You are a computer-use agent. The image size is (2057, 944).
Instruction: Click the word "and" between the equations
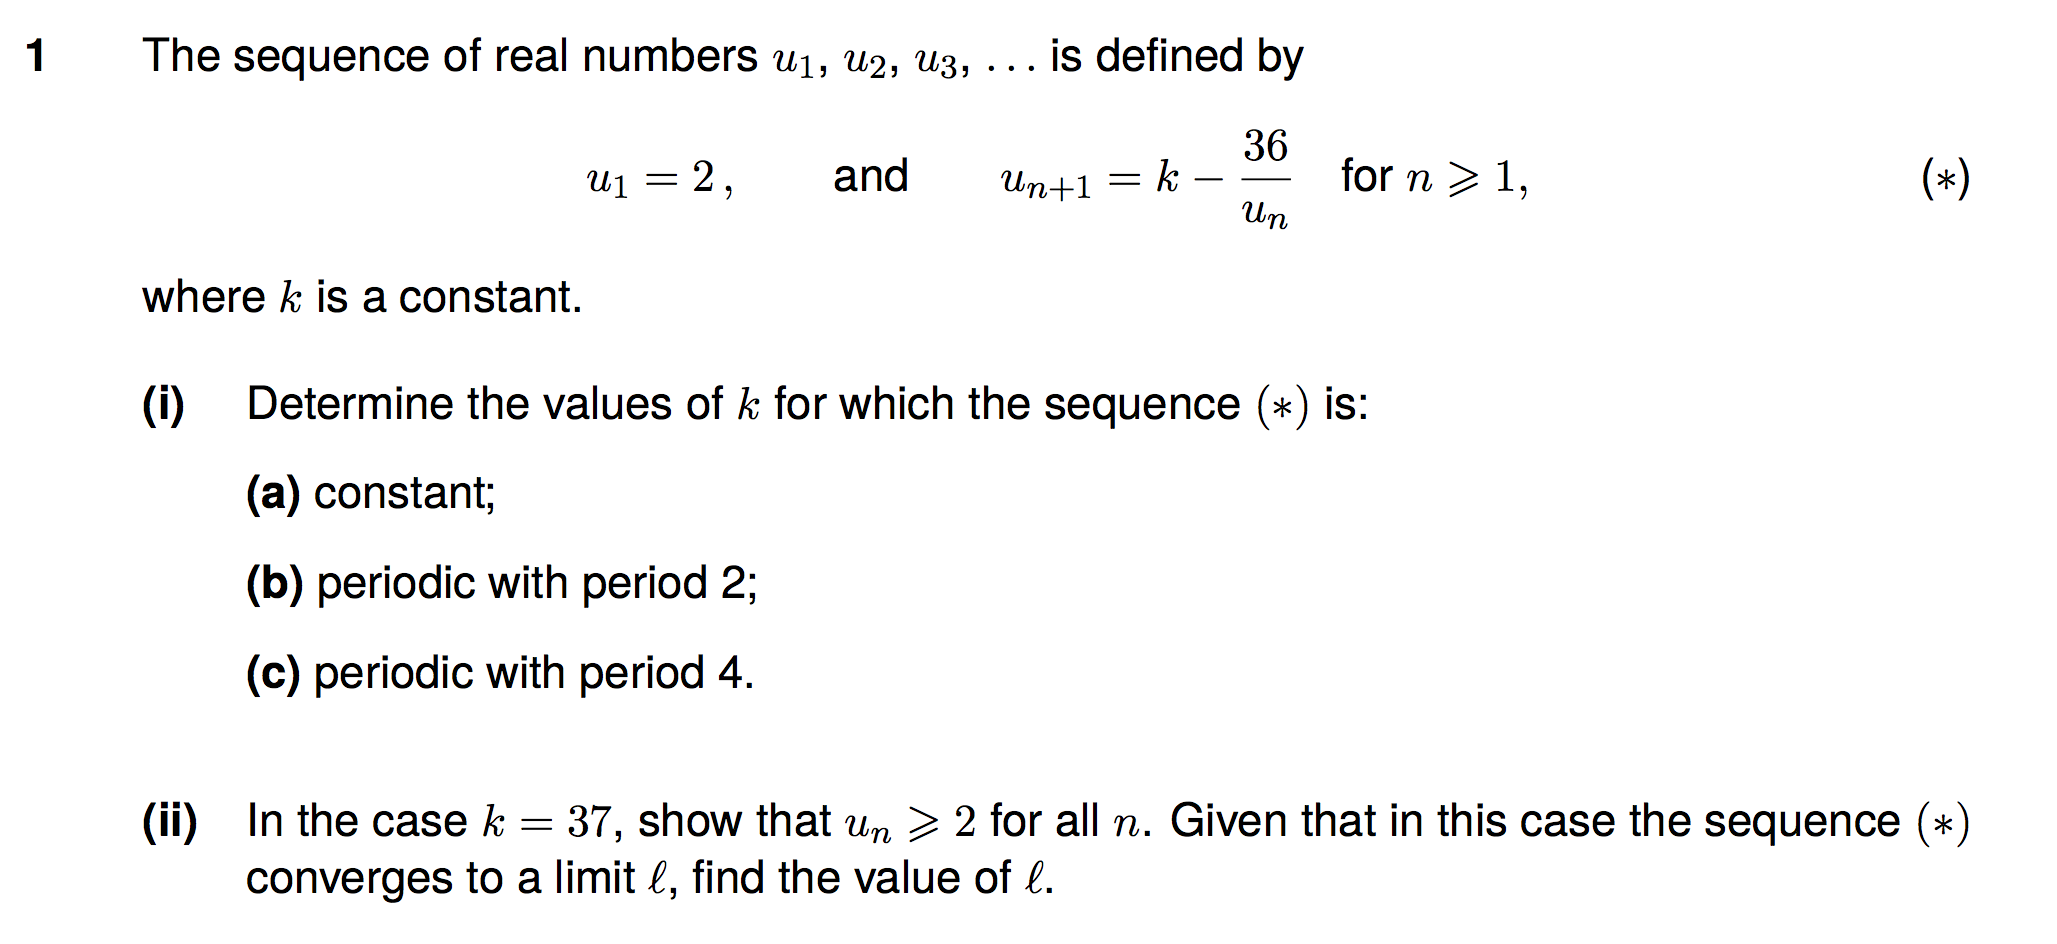click(870, 176)
